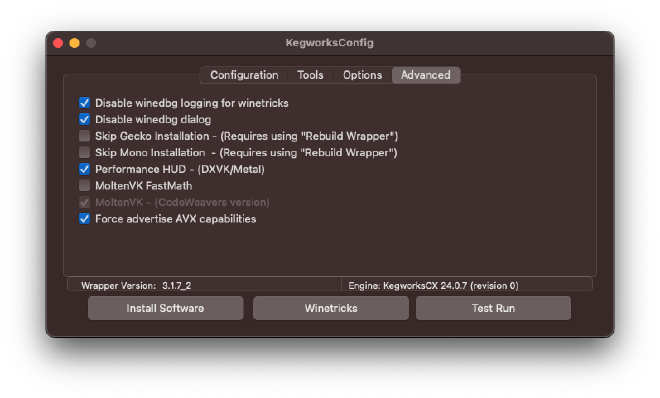Select the Advanced tab
This screenshot has height=398, width=660.
point(426,75)
